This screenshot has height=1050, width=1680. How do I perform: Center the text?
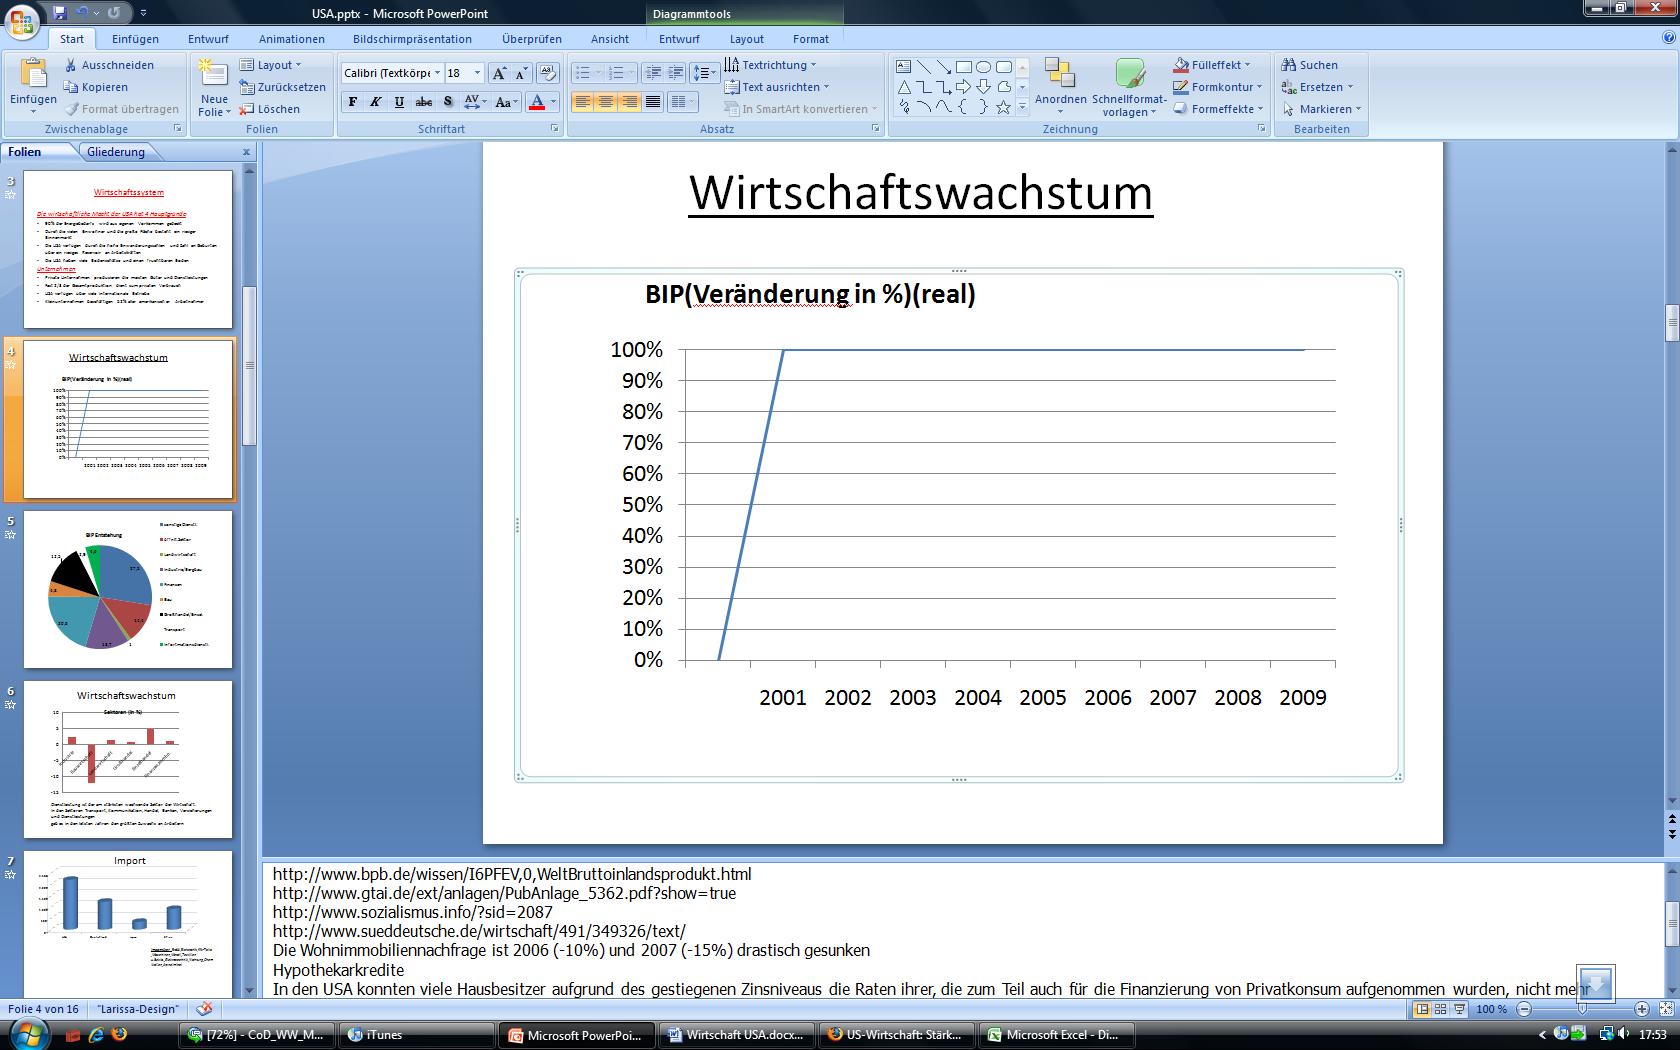[606, 101]
